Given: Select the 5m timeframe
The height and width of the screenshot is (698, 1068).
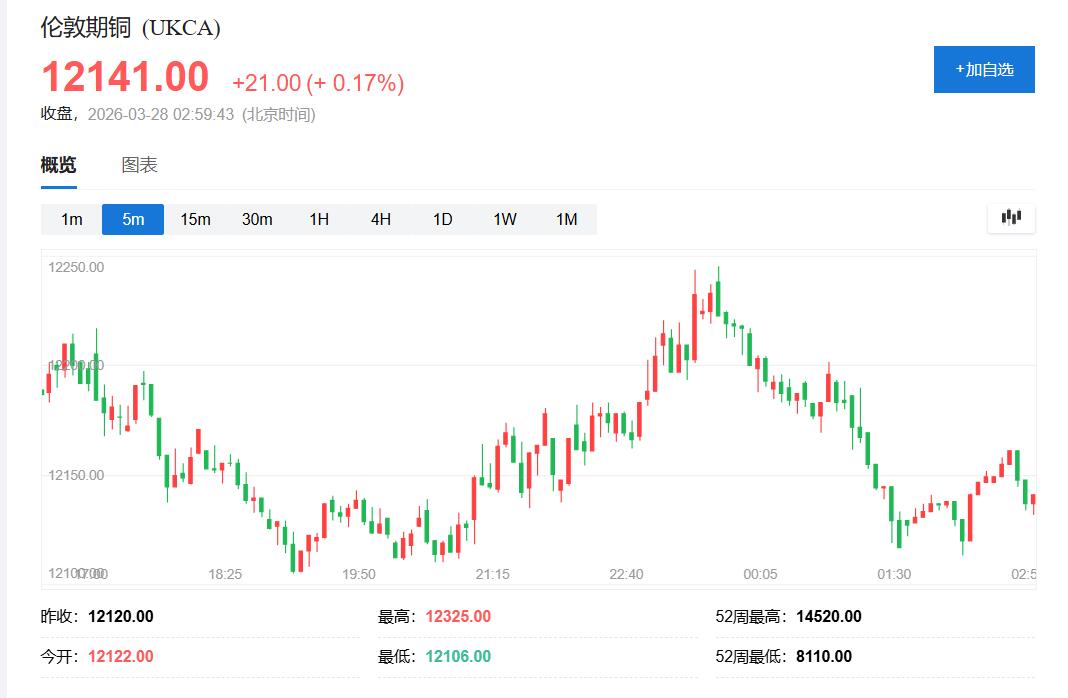Looking at the screenshot, I should [132, 219].
